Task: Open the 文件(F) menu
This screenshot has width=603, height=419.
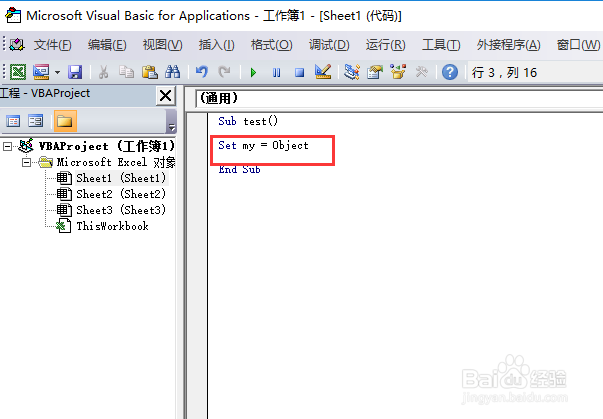Action: (52, 45)
